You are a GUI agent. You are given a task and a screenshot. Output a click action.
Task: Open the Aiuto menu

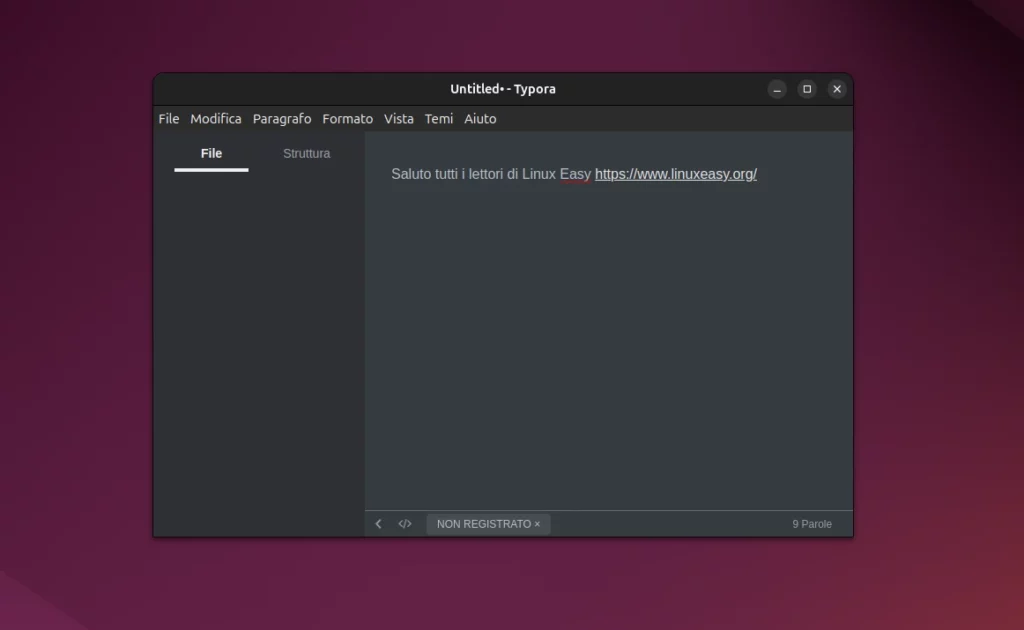[480, 119]
